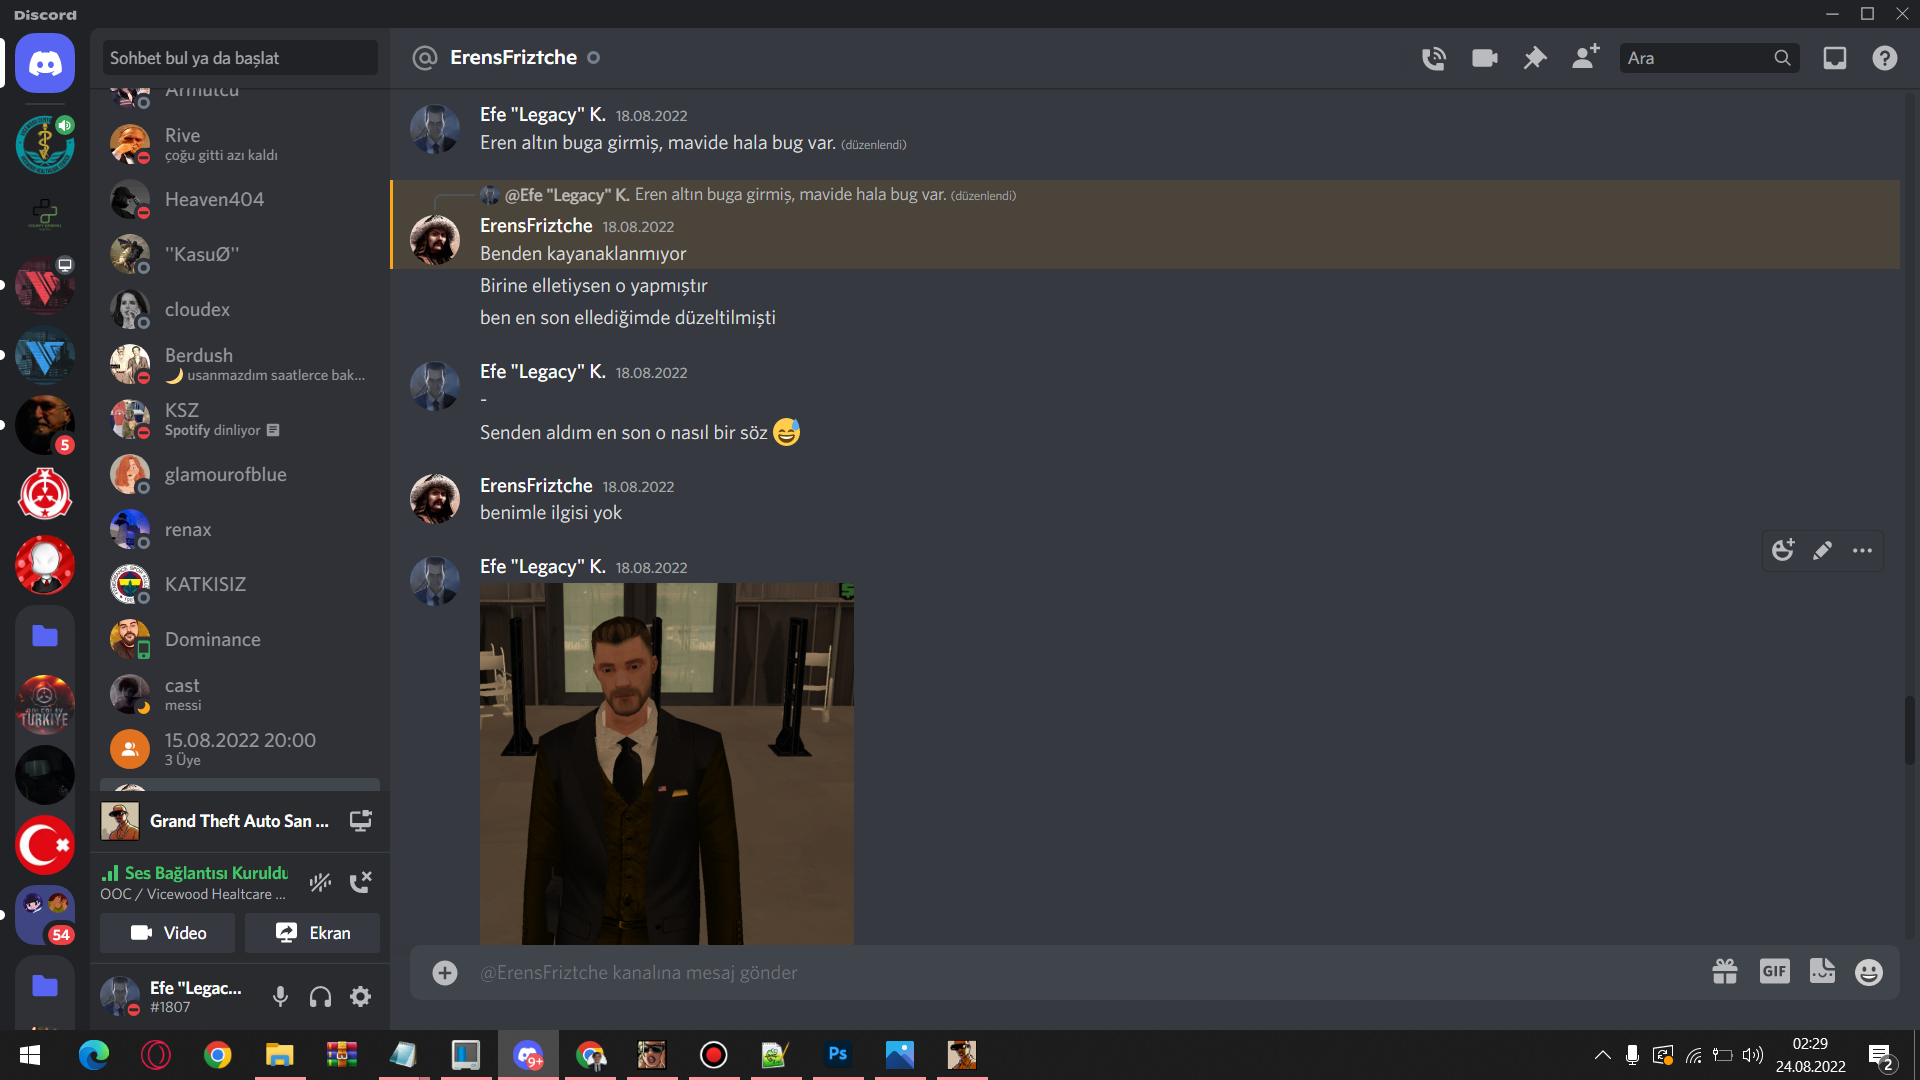
Task: Open user settings gear
Action: pyautogui.click(x=360, y=996)
